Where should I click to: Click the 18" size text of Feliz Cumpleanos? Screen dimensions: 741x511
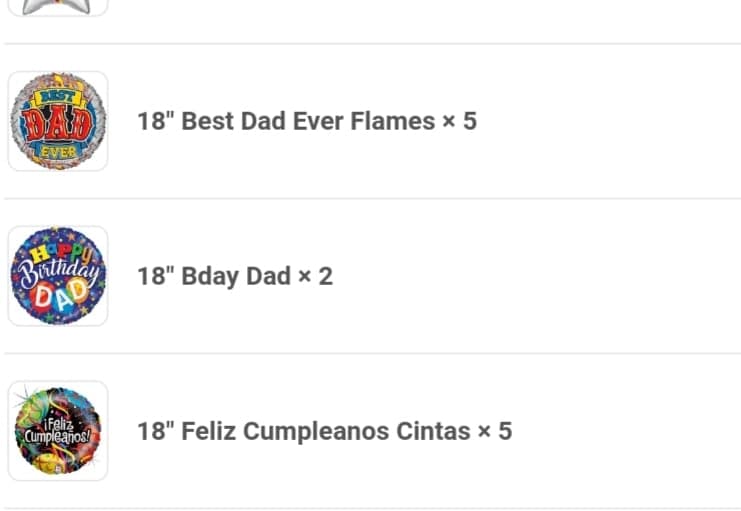[x=156, y=432]
